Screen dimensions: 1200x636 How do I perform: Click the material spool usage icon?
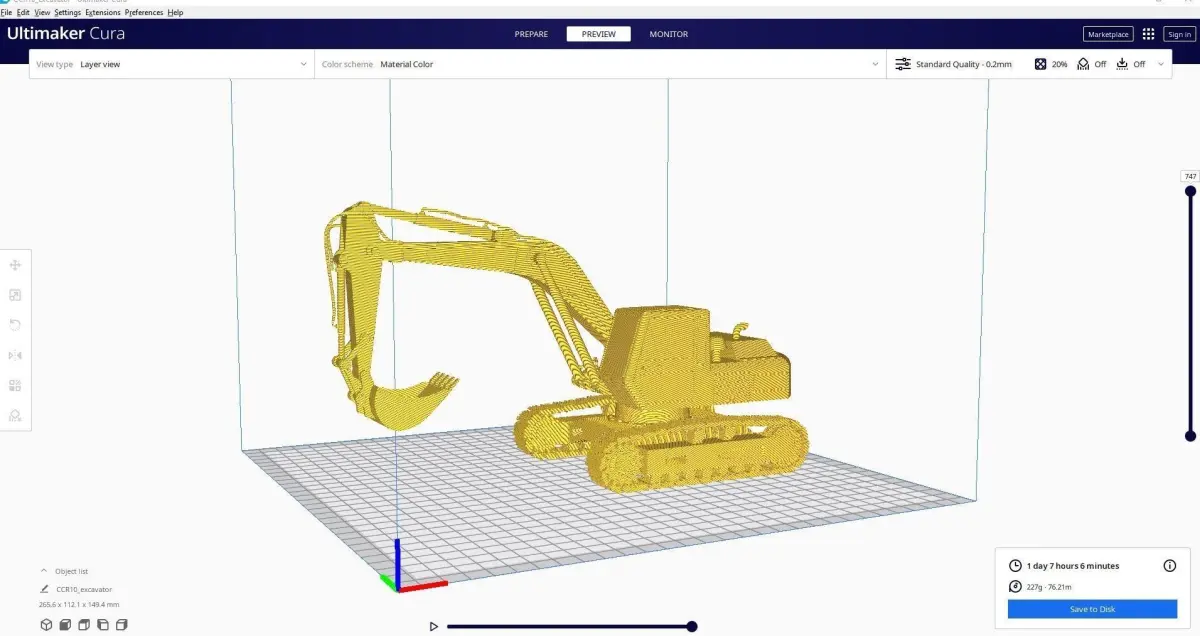point(1016,587)
